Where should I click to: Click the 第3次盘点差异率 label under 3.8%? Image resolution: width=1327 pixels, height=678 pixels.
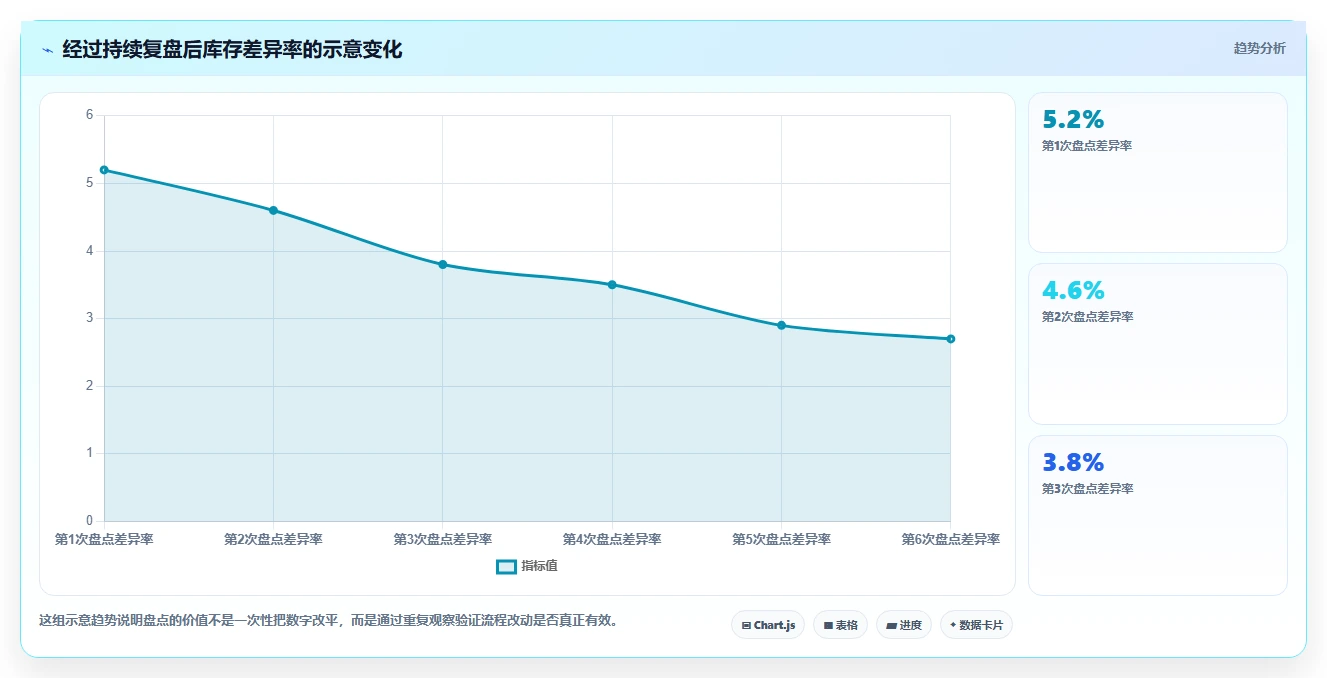pyautogui.click(x=1087, y=489)
